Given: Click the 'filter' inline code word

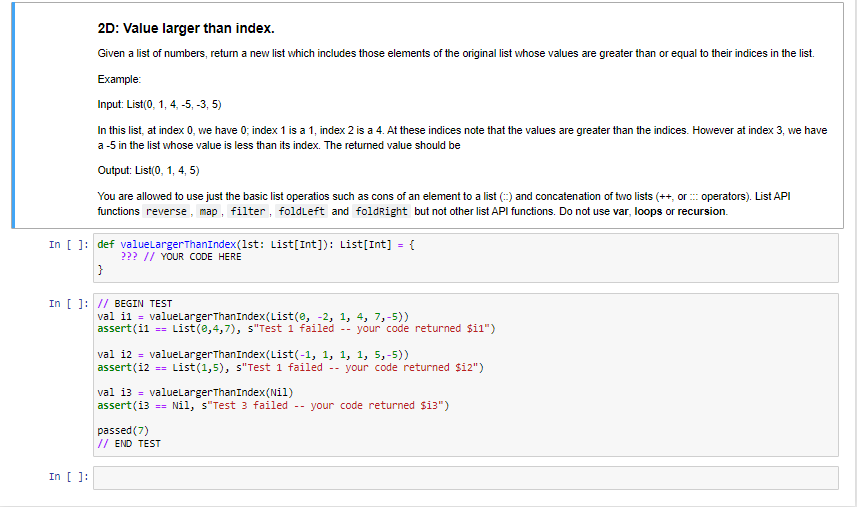Looking at the screenshot, I should coord(248,211).
